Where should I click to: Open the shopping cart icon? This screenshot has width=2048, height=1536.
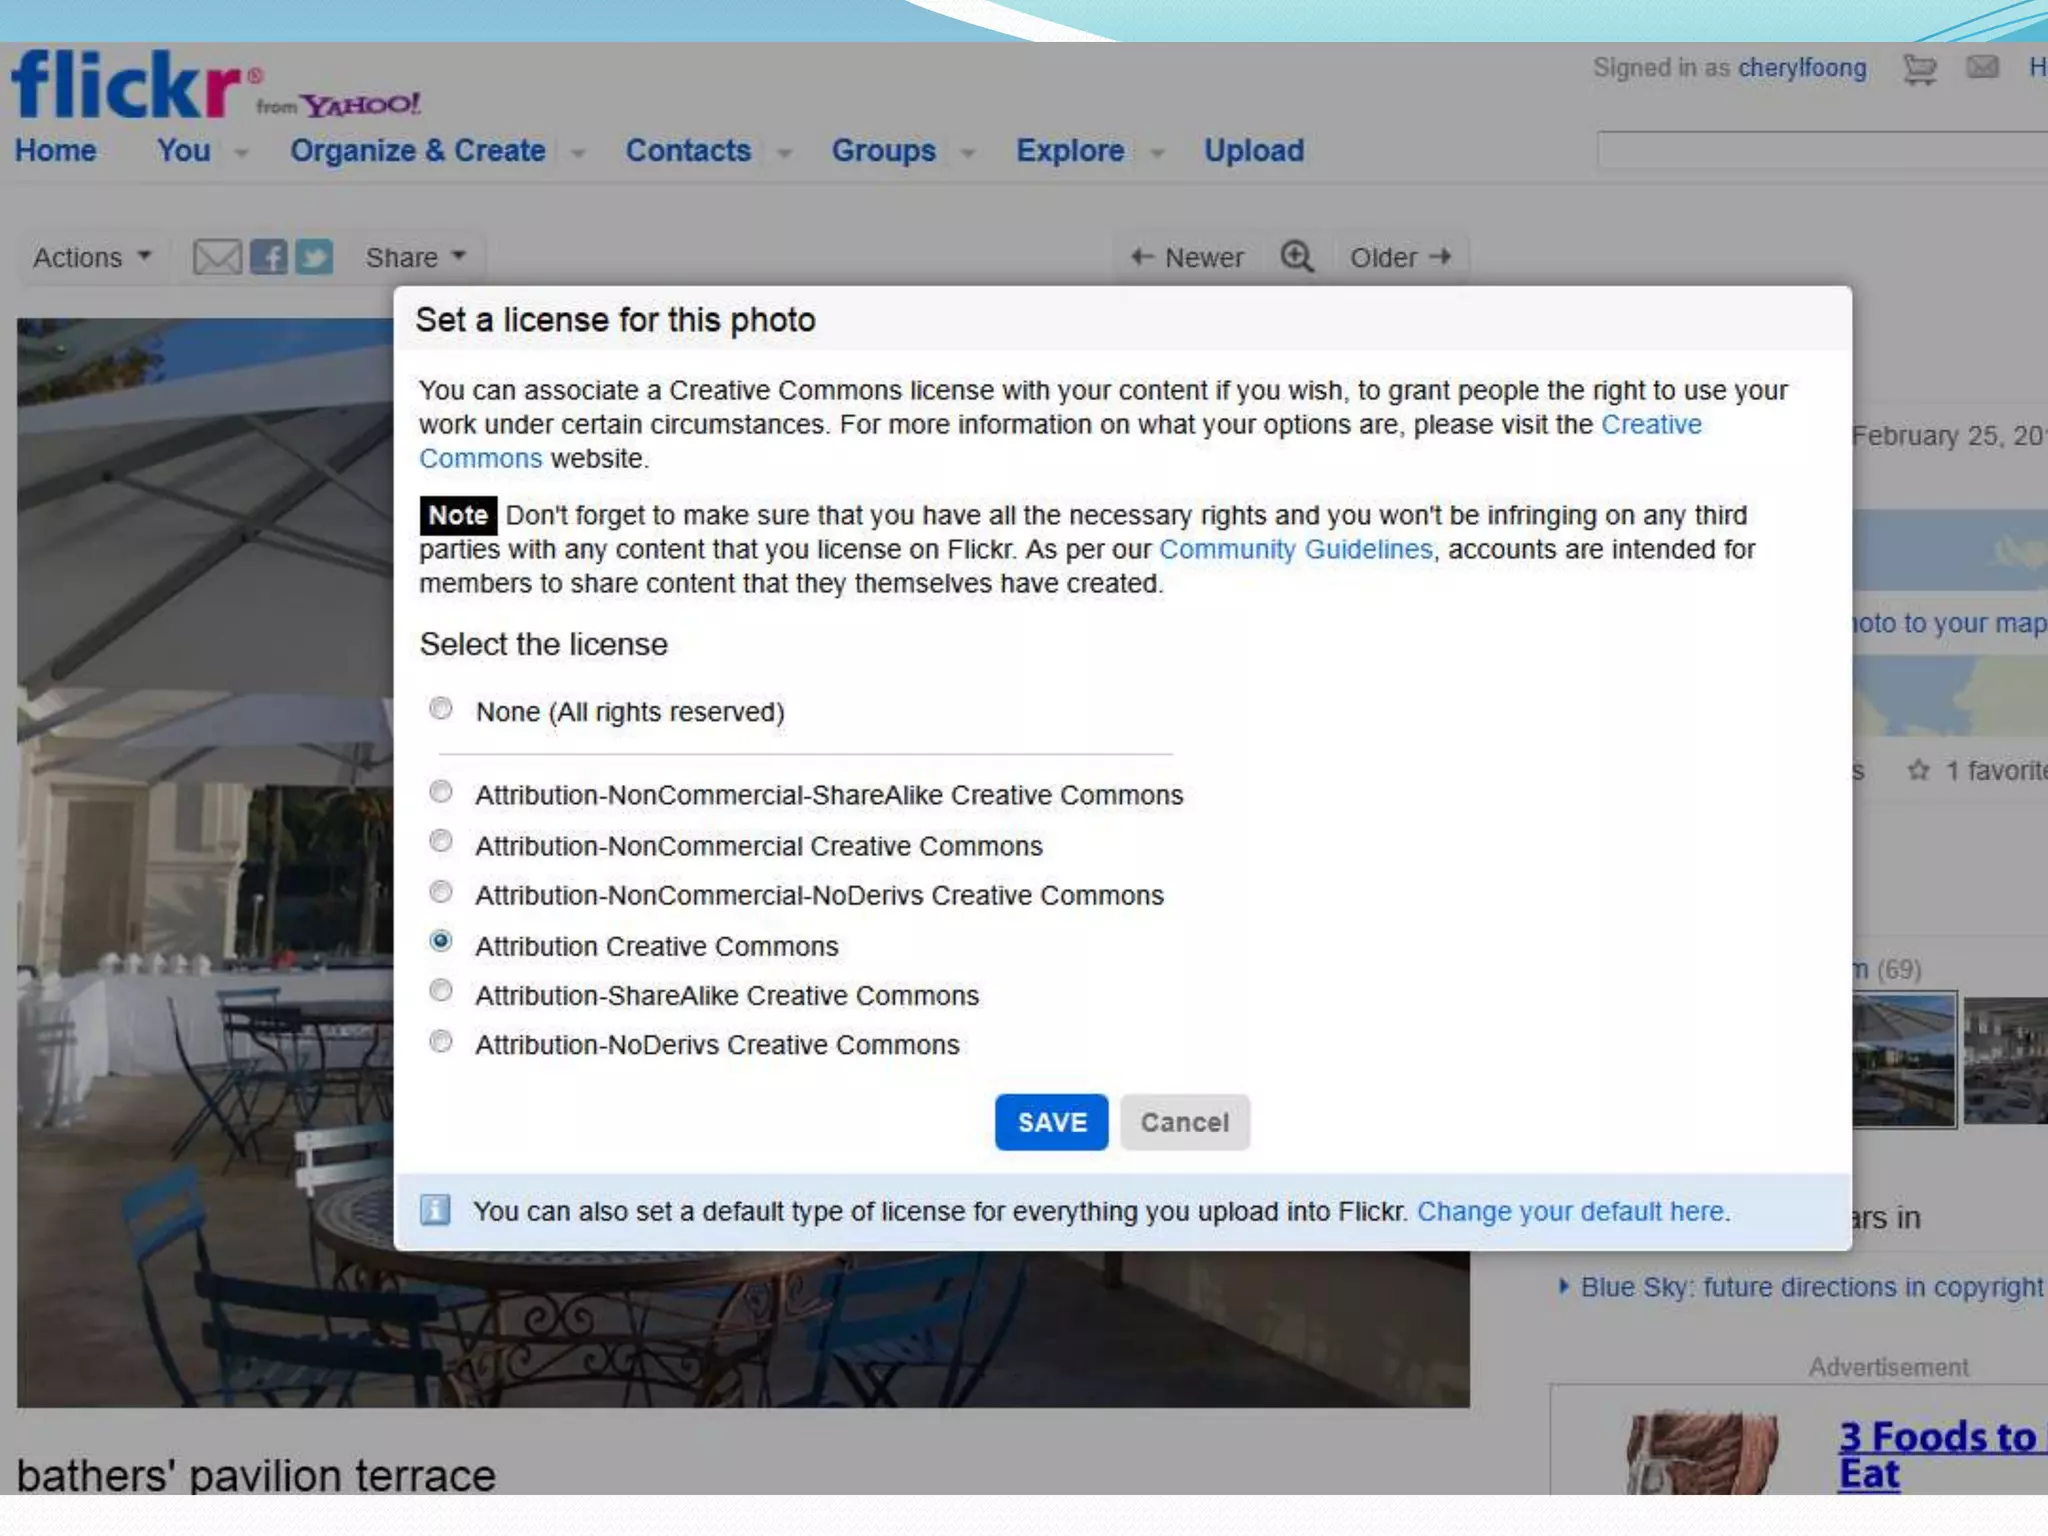(x=1919, y=69)
